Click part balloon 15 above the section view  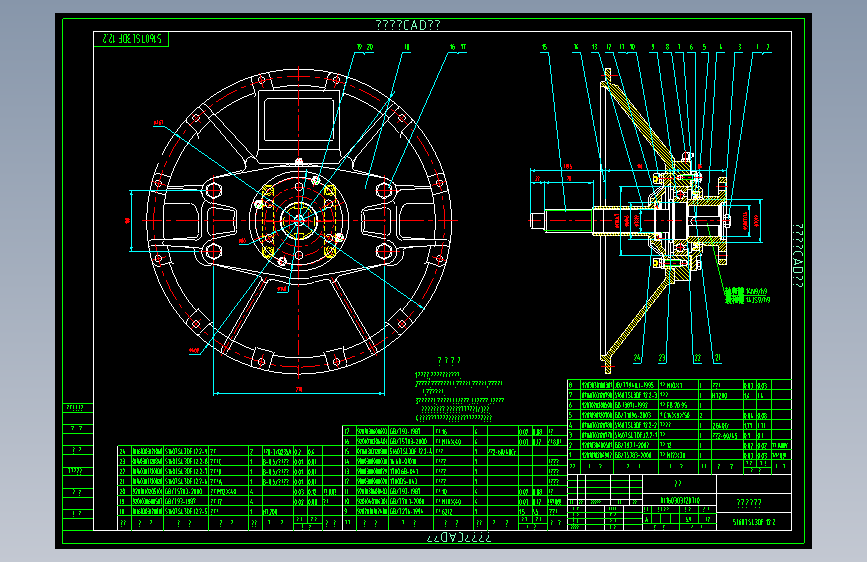(544, 48)
